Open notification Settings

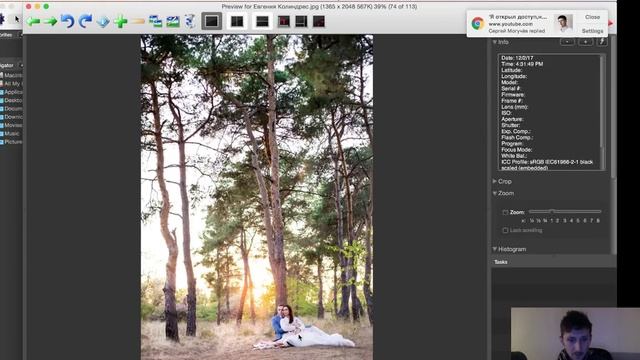click(592, 31)
